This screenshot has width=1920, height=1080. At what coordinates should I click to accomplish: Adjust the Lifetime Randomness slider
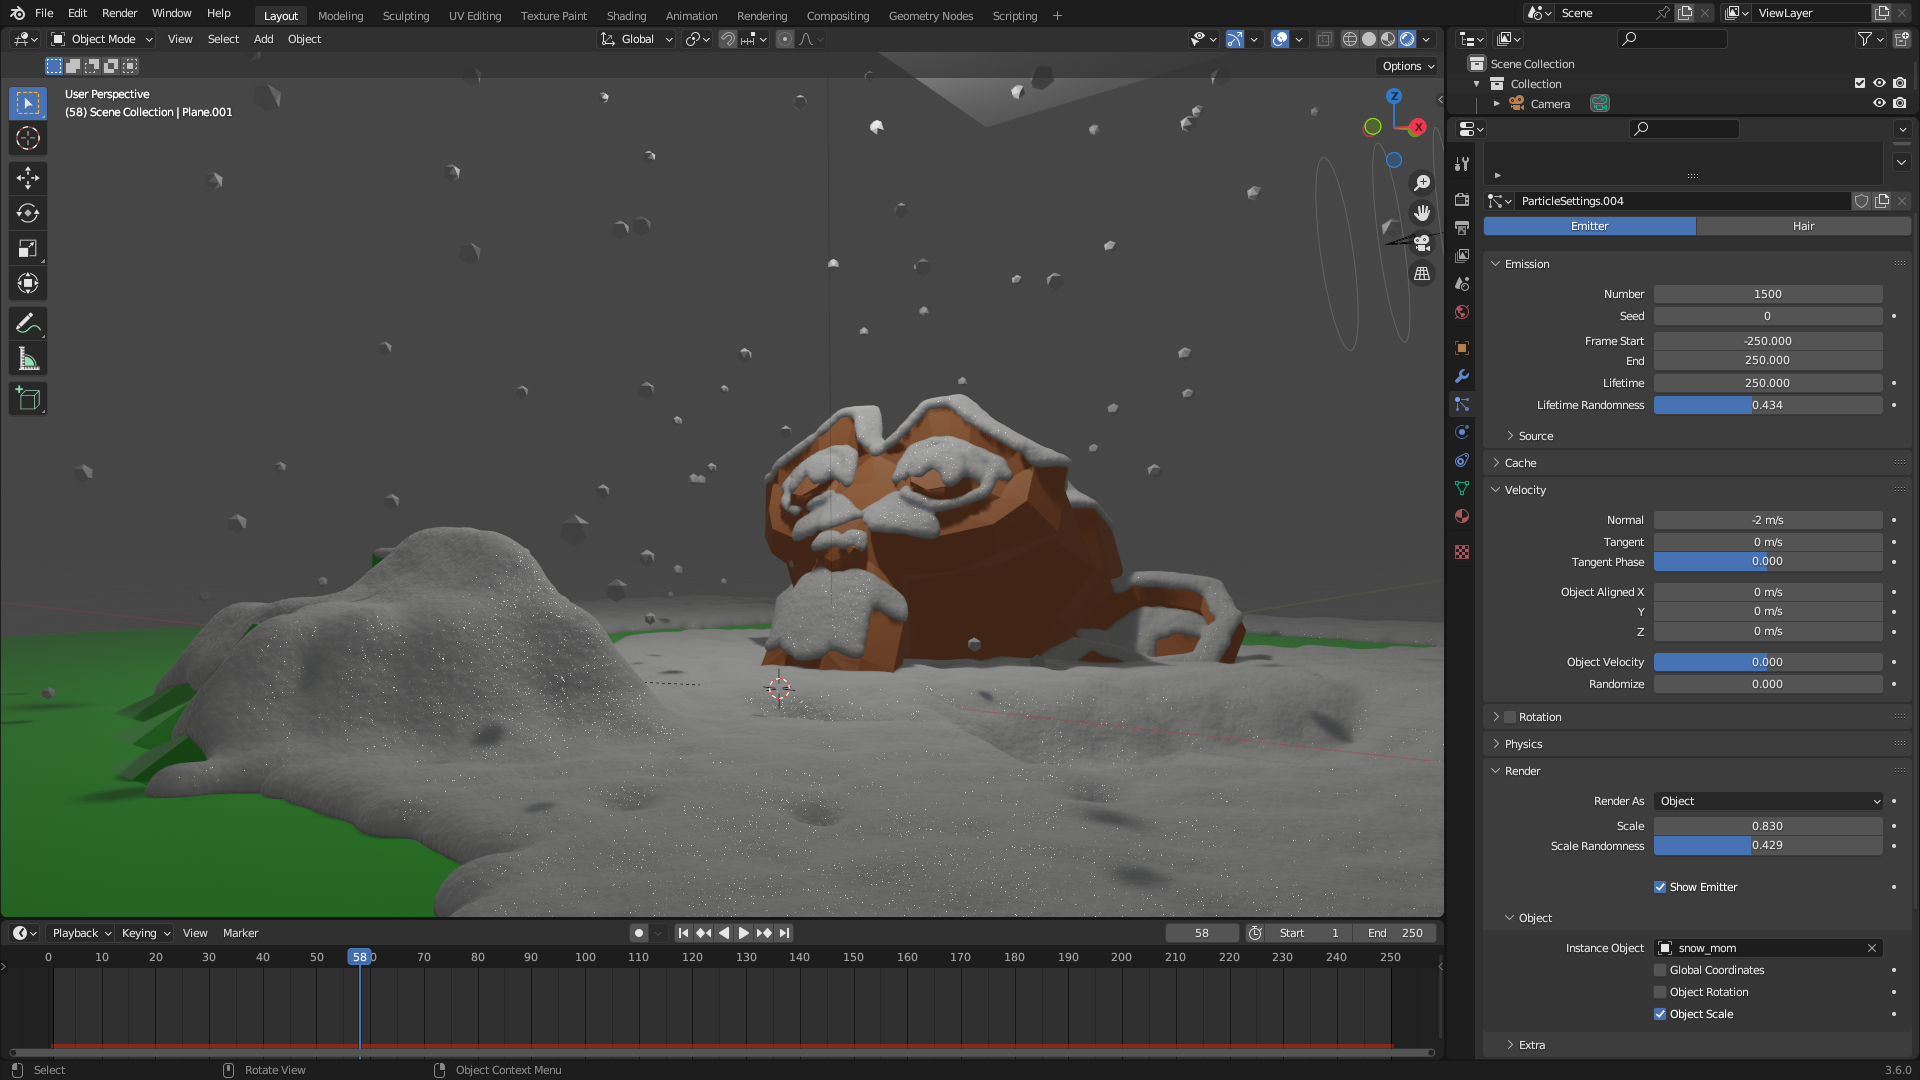point(1767,405)
